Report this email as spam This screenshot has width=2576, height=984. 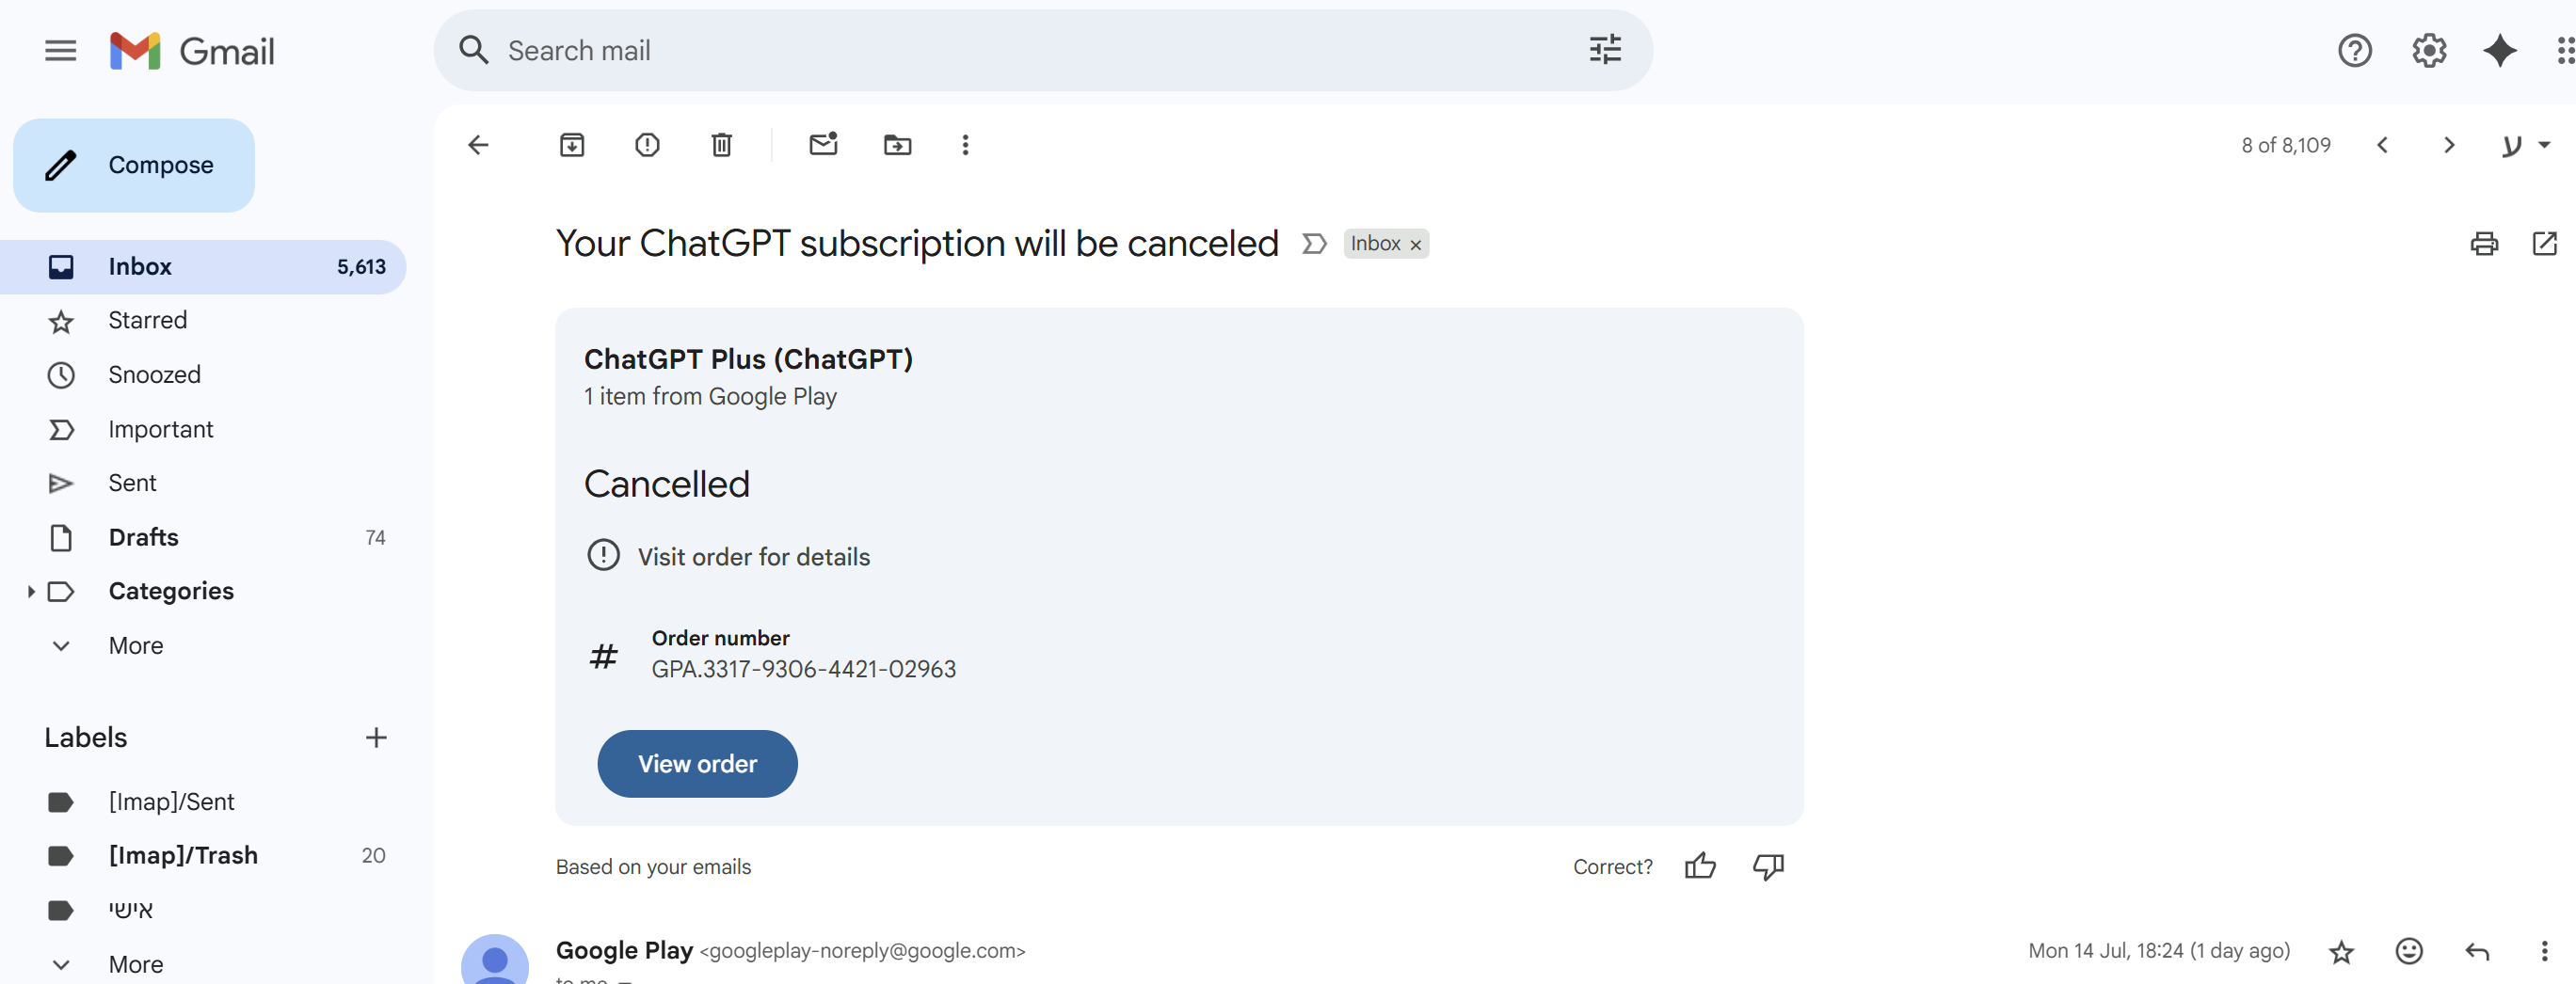tap(647, 145)
